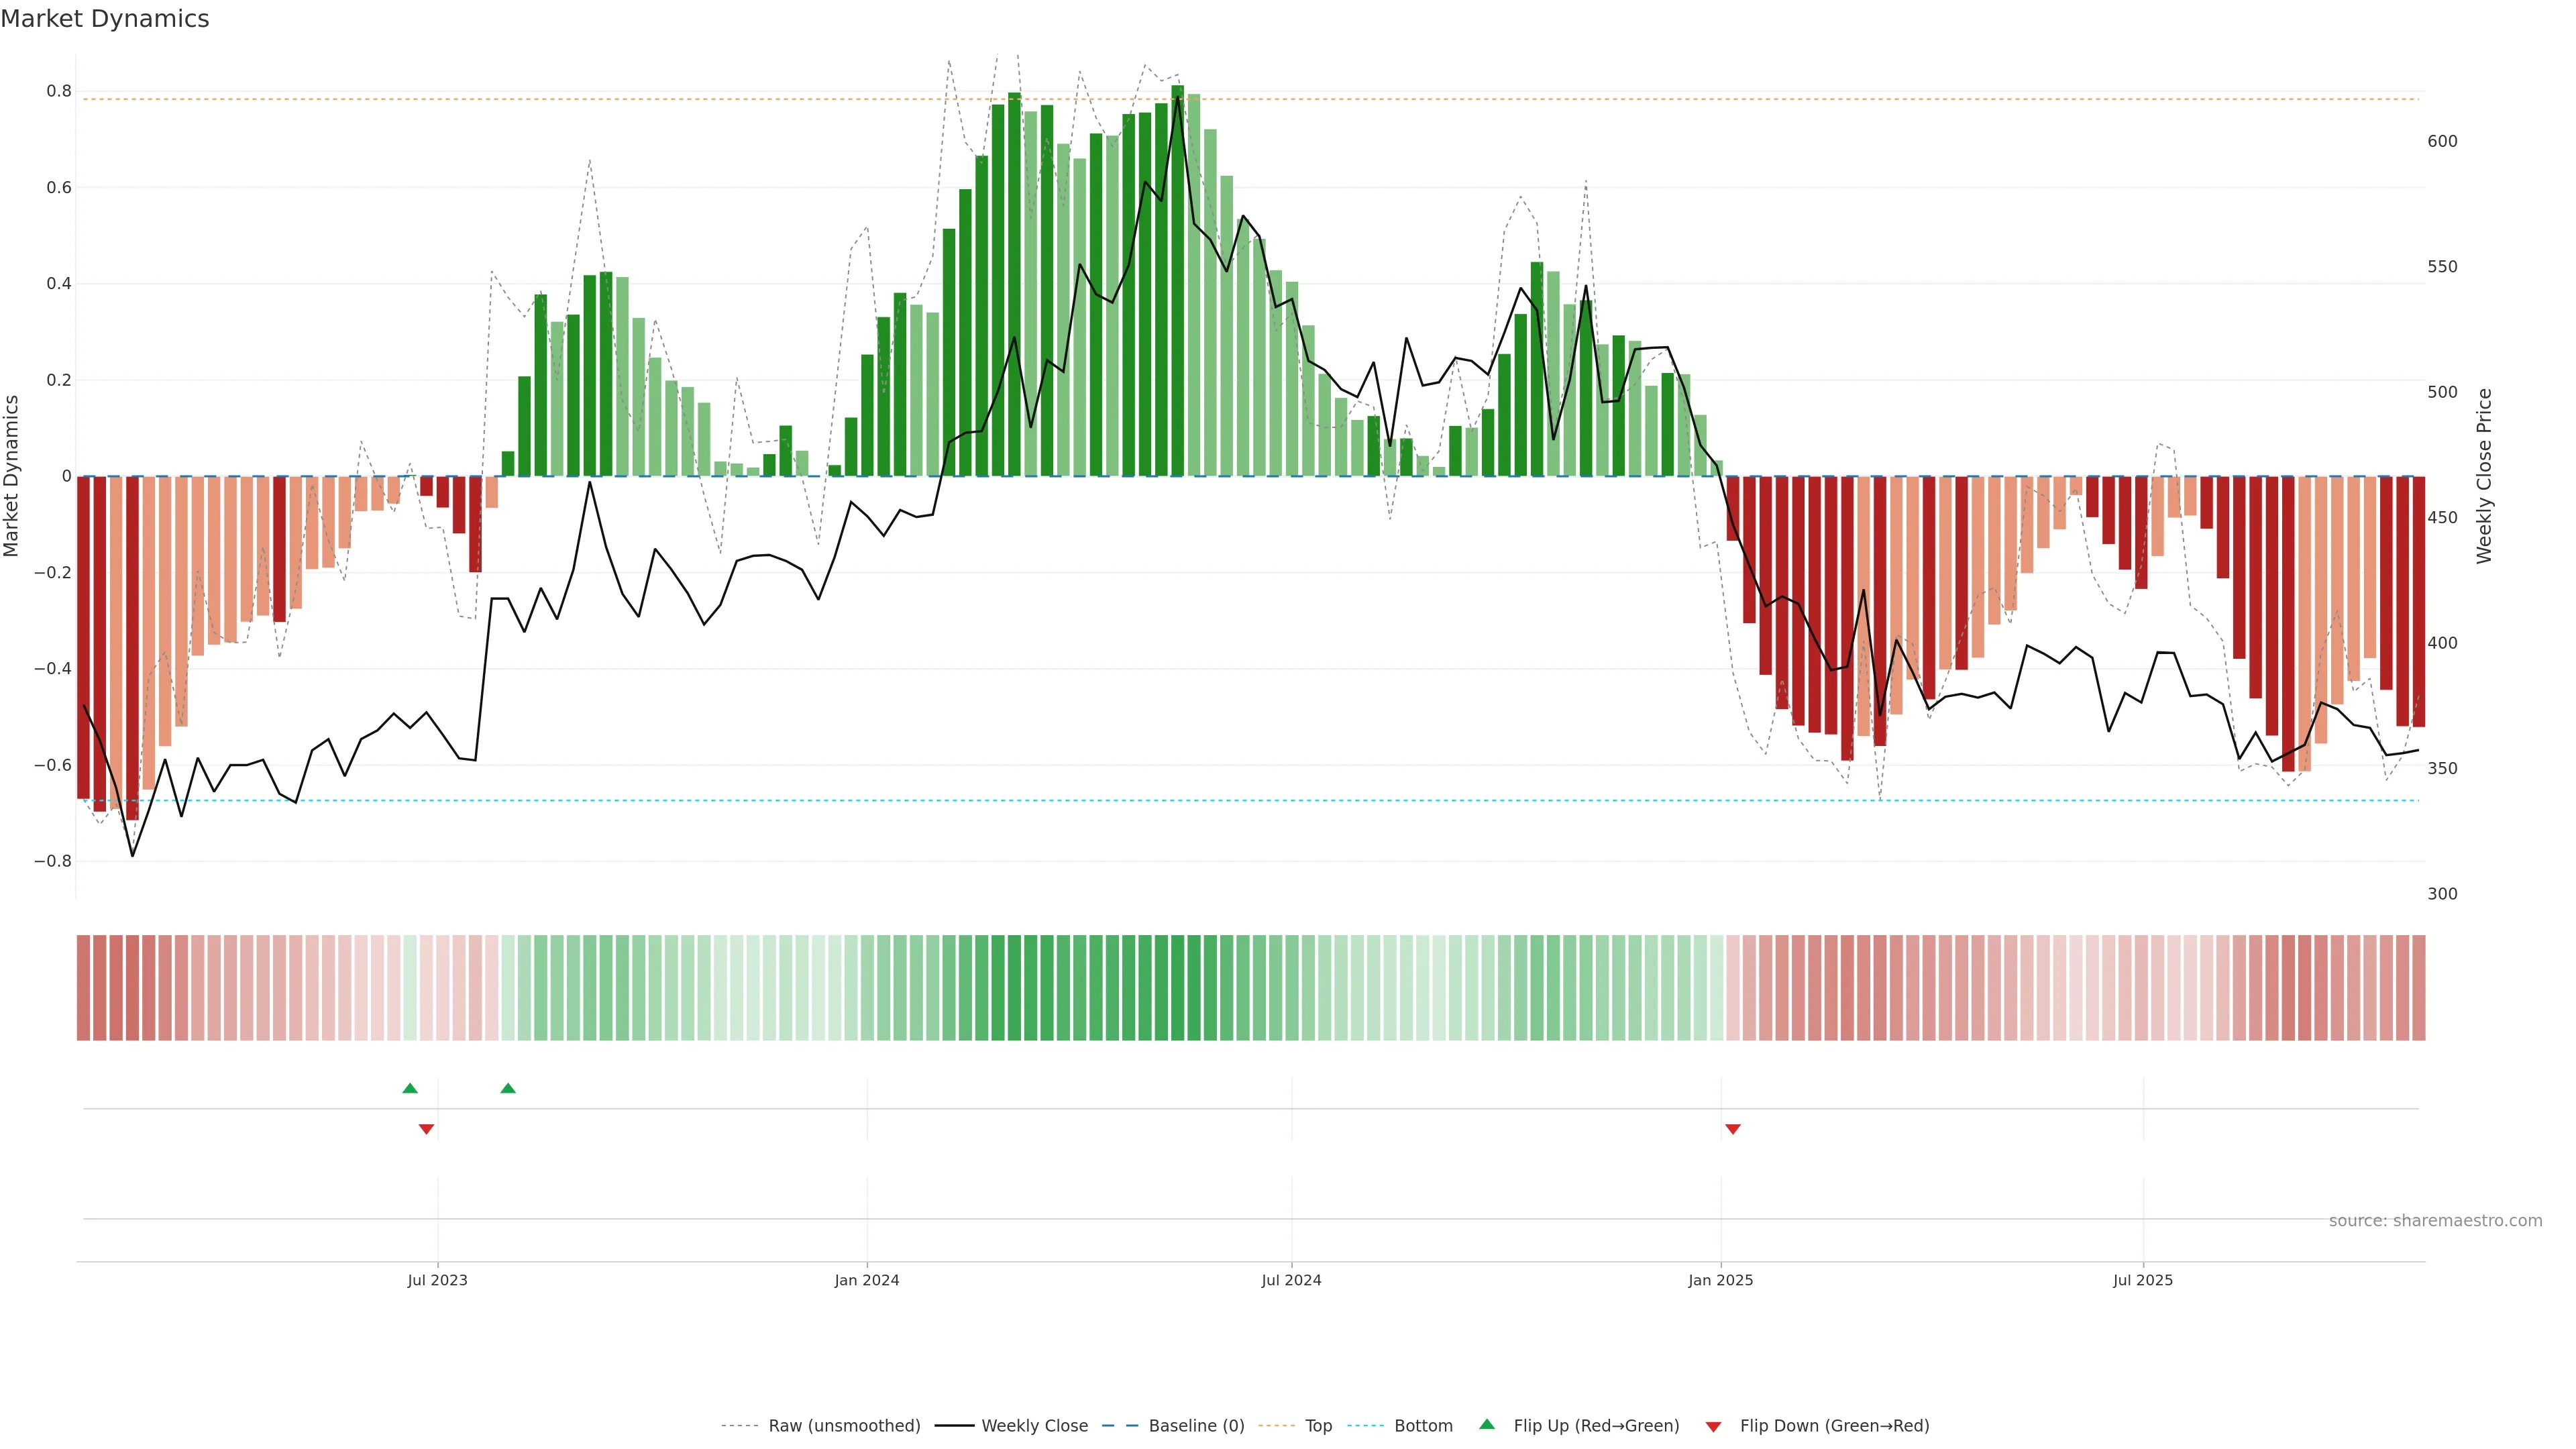Toggle the Baseline (0) legend entry
2576x1449 pixels.
[x=1196, y=1426]
